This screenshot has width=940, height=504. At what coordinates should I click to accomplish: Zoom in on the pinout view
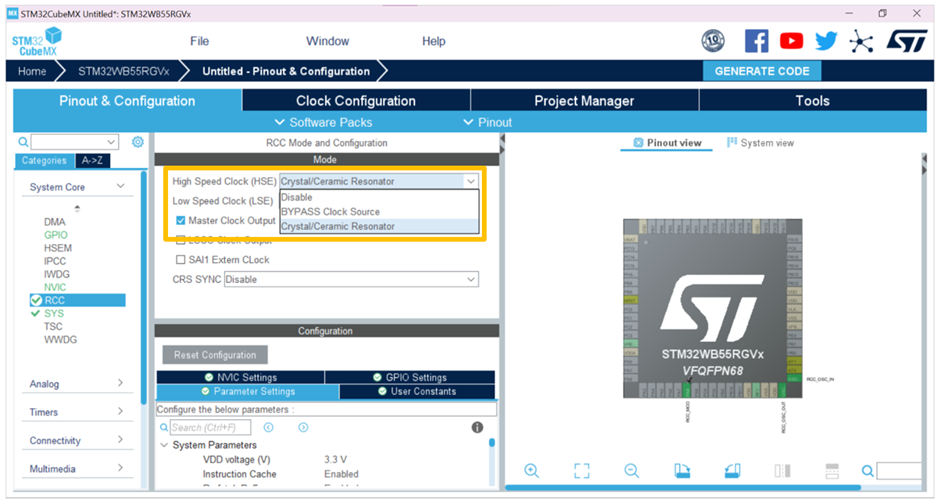531,470
